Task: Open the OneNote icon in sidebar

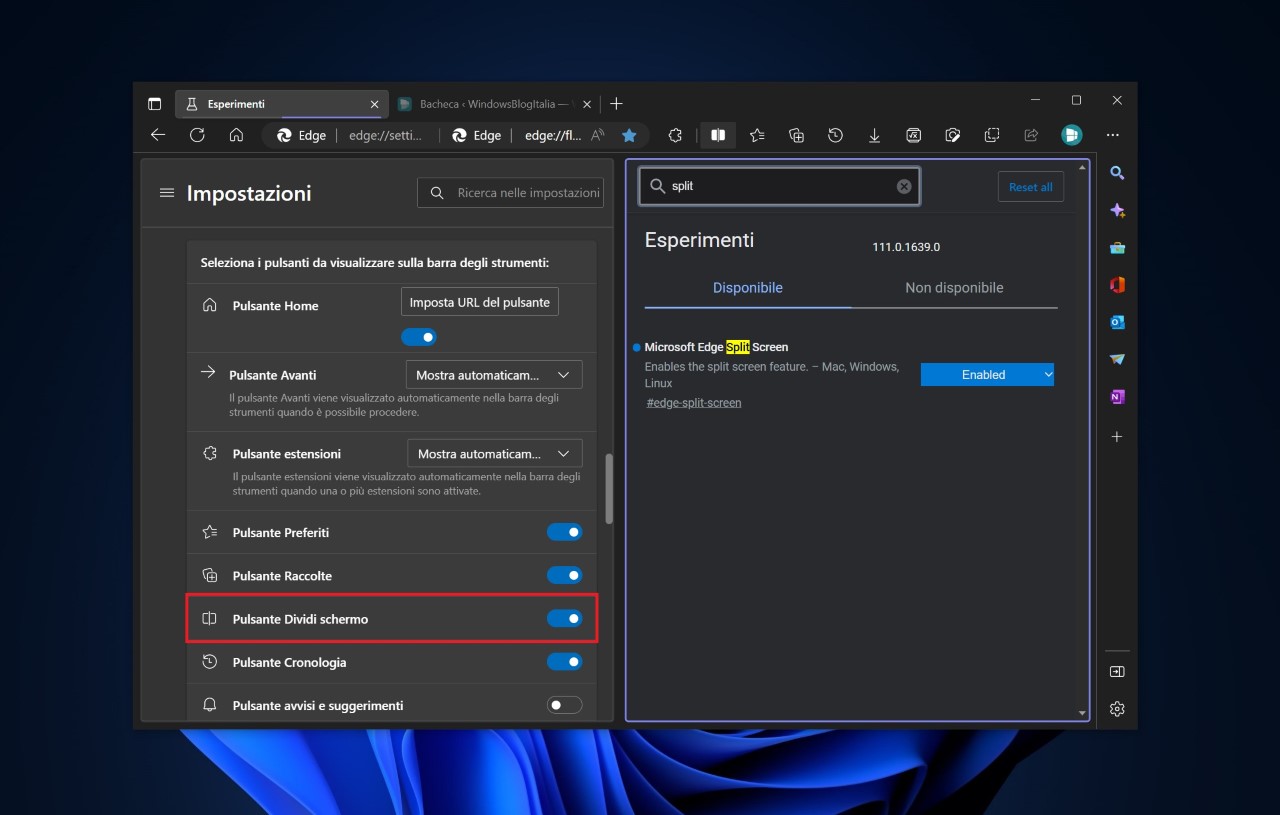Action: coord(1117,397)
